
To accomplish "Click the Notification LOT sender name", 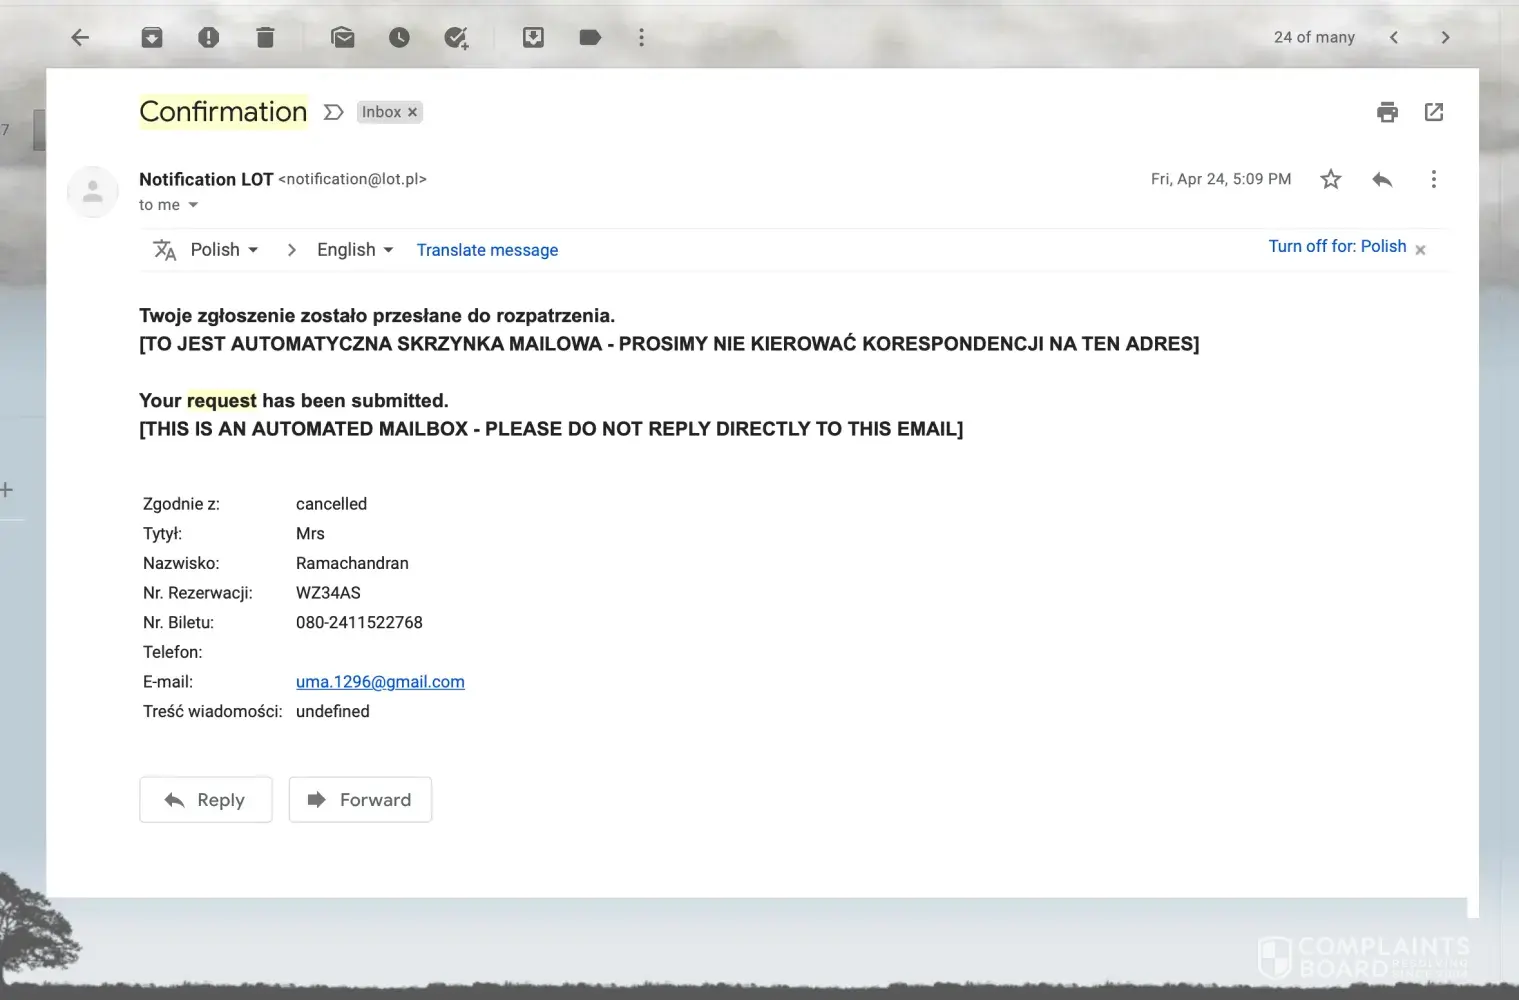I will pyautogui.click(x=206, y=179).
